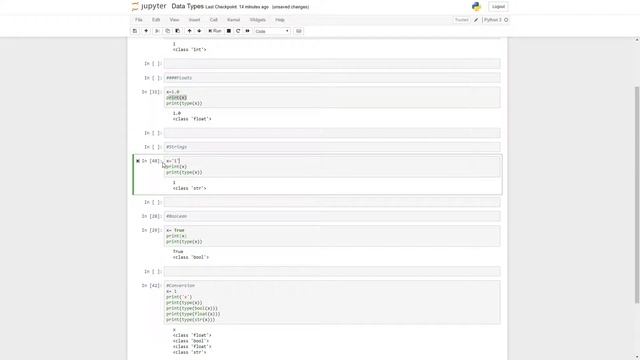Viewport: 640px width, 360px height.
Task: Click the <class 'int'> output at top
Action: click(x=189, y=49)
